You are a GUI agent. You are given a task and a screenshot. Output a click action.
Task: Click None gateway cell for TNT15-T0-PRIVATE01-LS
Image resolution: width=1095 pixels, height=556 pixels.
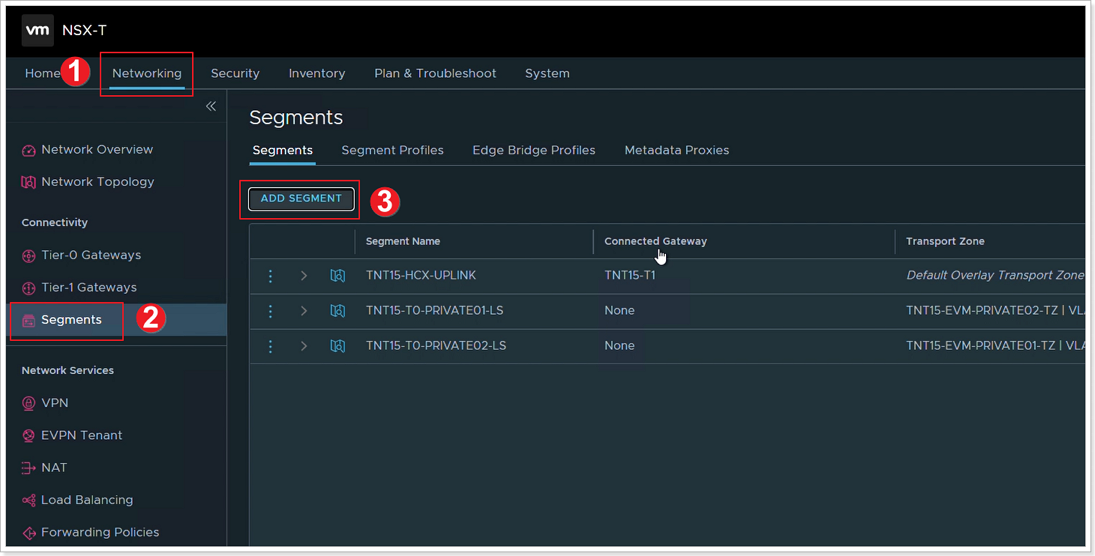pos(619,310)
